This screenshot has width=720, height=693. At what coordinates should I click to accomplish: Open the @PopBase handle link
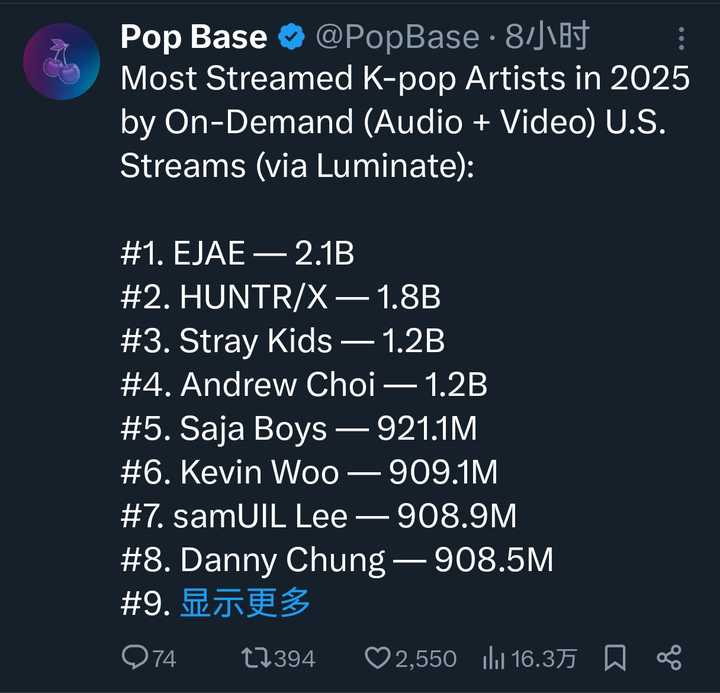pos(397,38)
